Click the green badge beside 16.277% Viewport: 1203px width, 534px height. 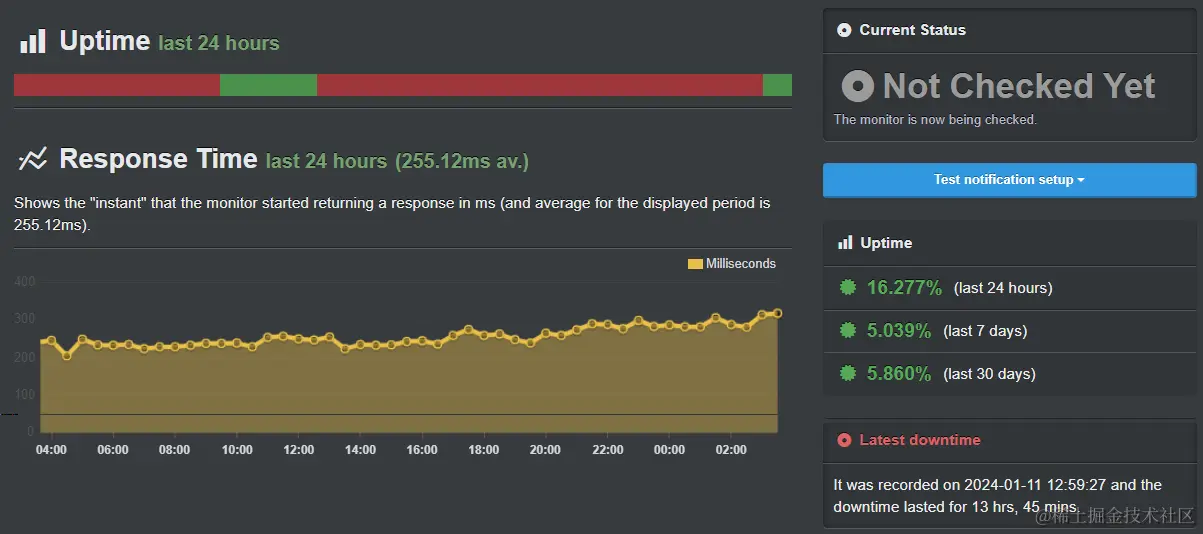(x=848, y=288)
